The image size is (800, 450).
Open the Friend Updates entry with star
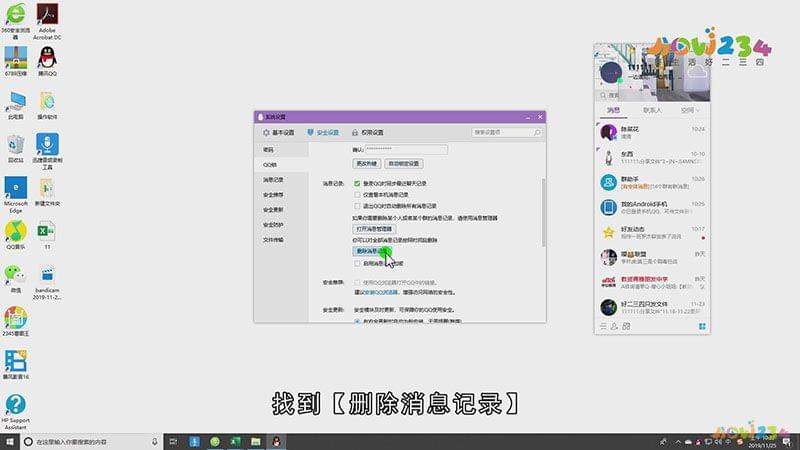coord(652,233)
